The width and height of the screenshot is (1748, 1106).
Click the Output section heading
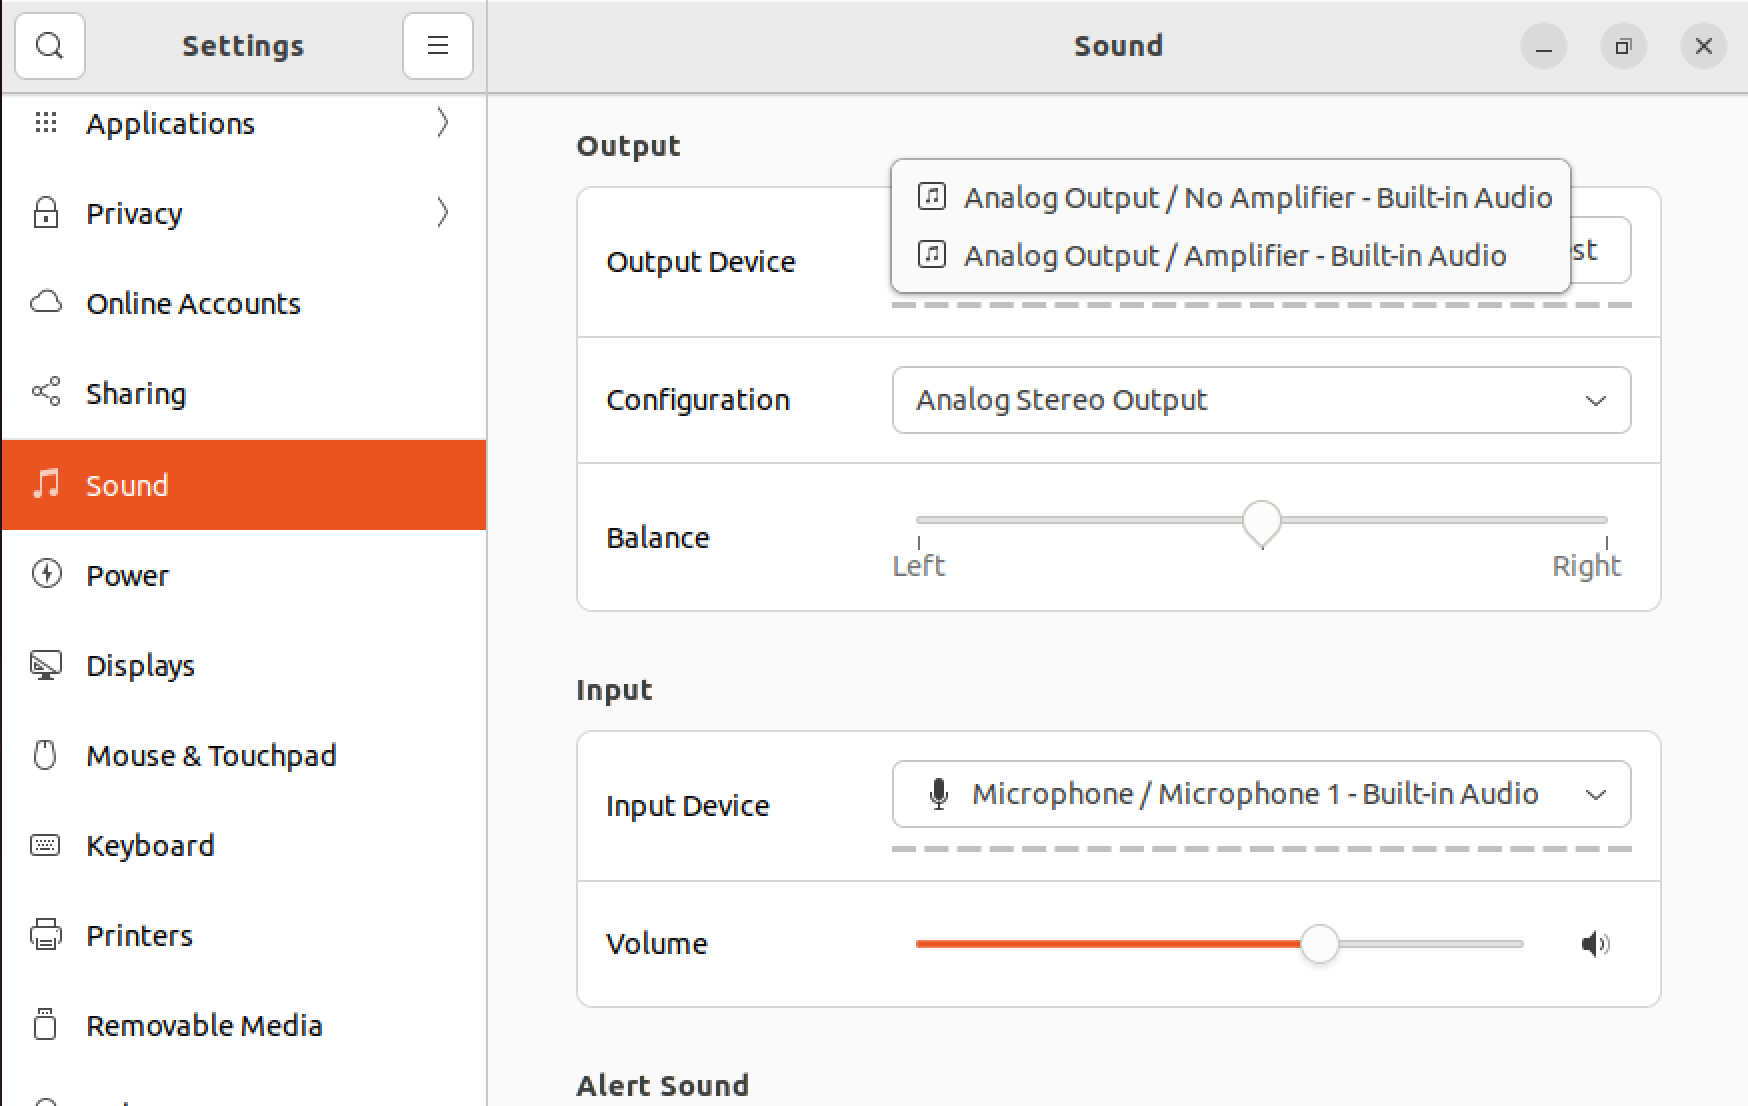[628, 146]
